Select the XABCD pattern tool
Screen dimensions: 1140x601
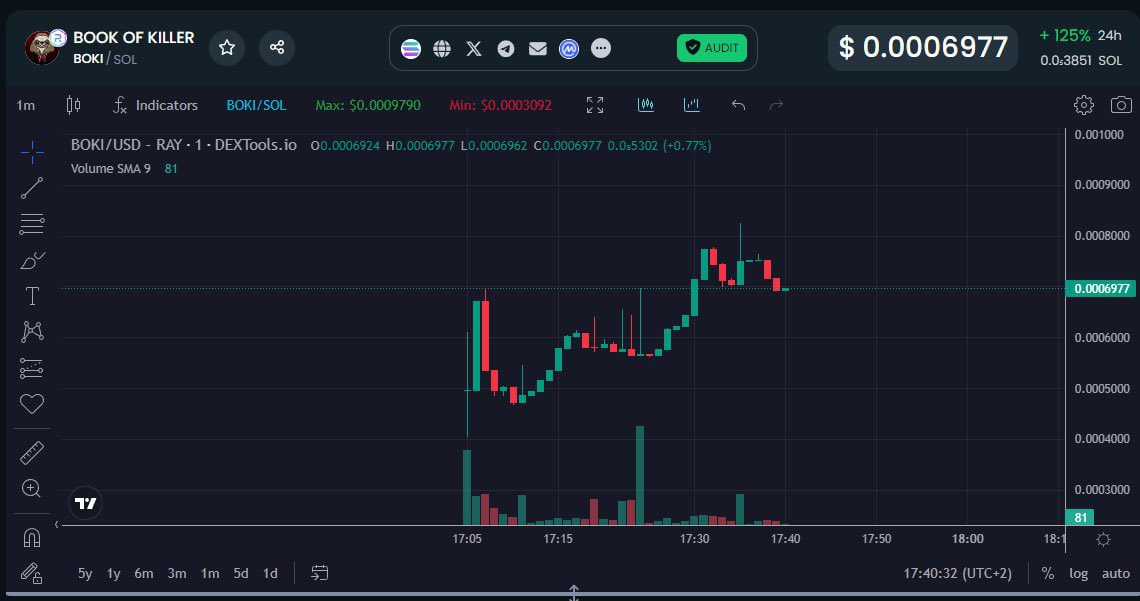[32, 331]
